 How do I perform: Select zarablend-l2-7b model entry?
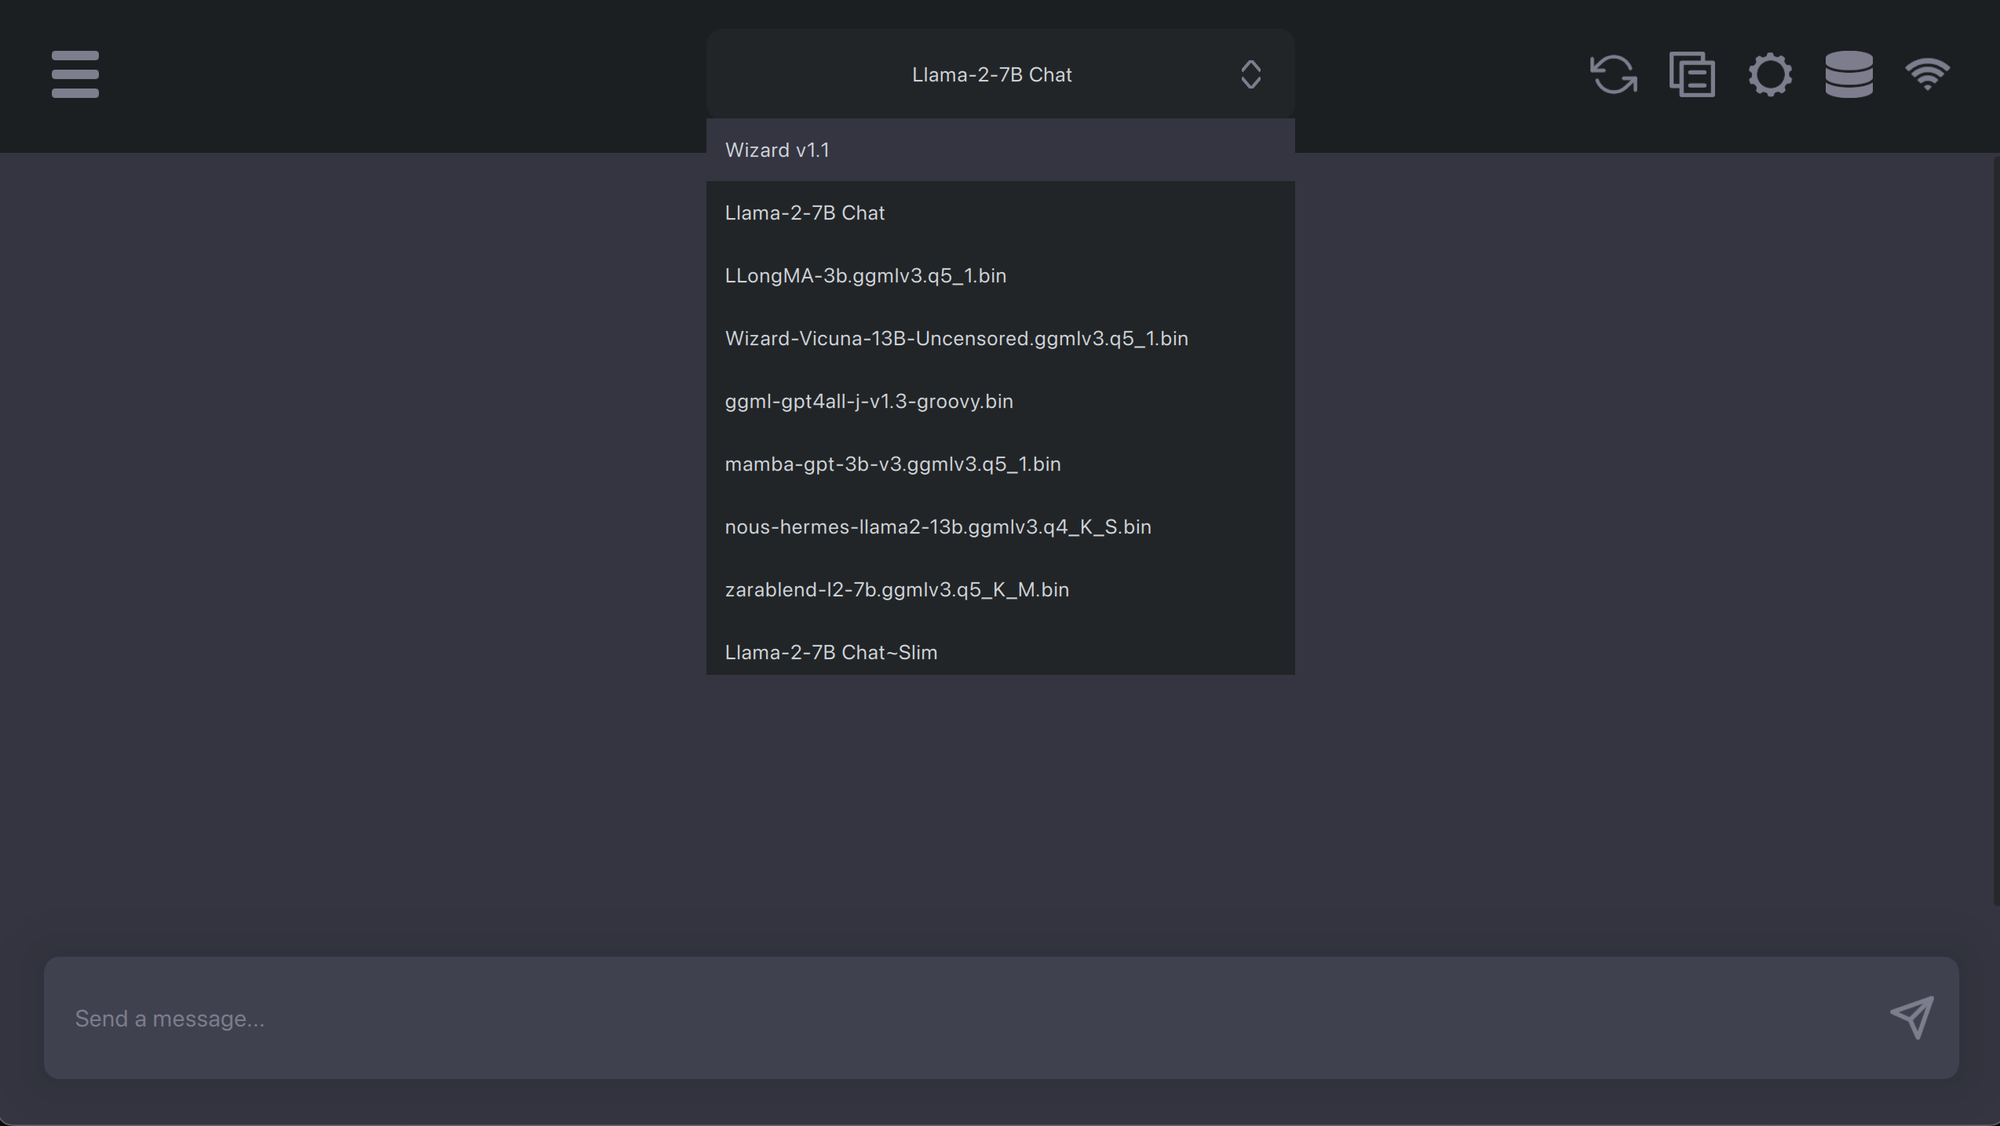click(1000, 590)
